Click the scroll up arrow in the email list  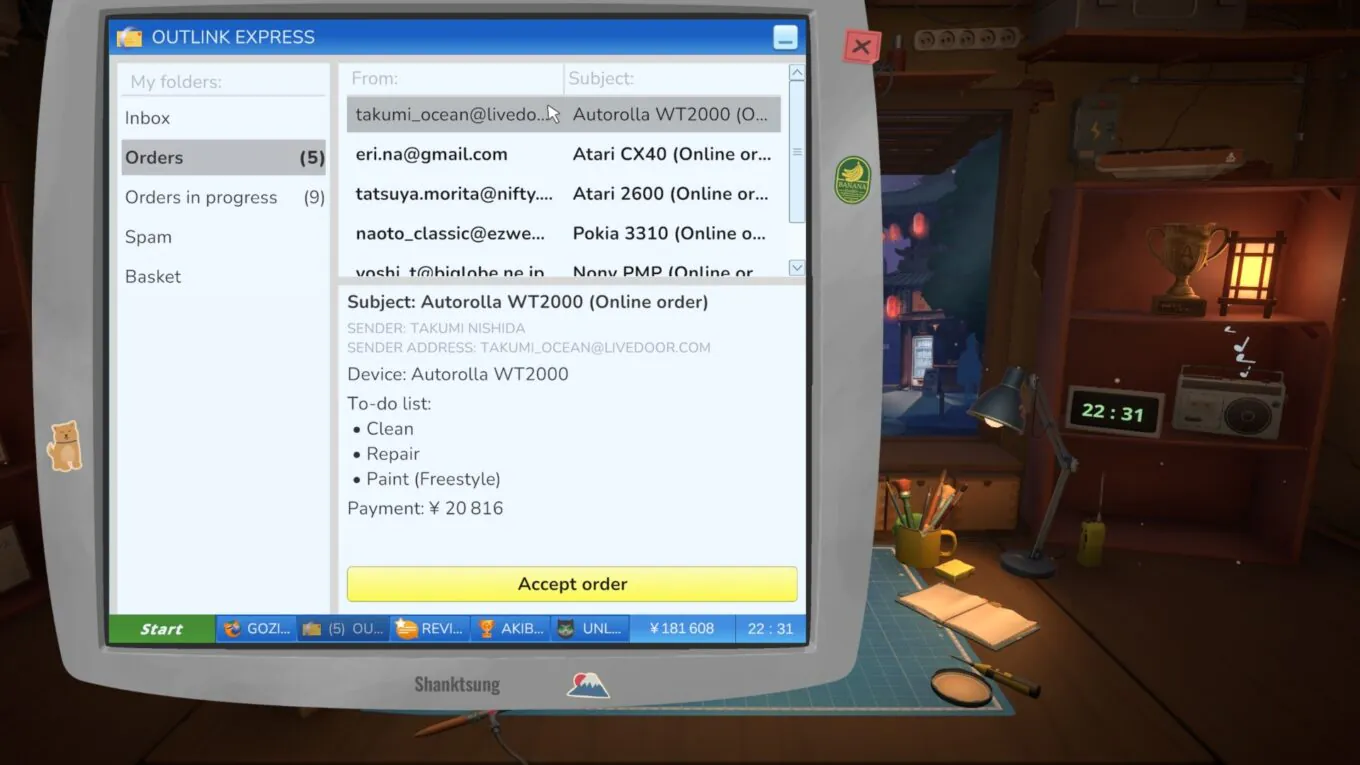(797, 72)
